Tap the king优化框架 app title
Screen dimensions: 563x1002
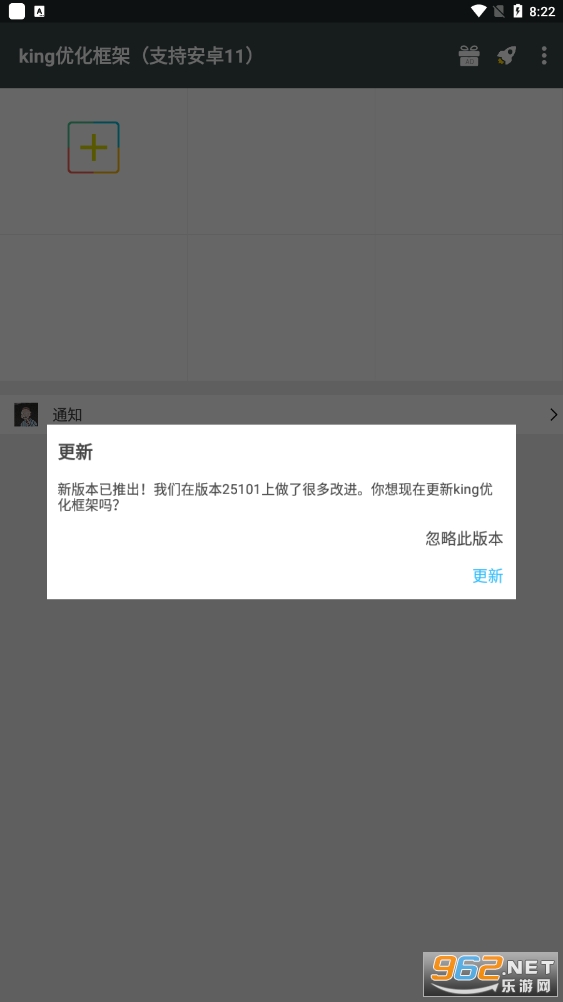139,56
